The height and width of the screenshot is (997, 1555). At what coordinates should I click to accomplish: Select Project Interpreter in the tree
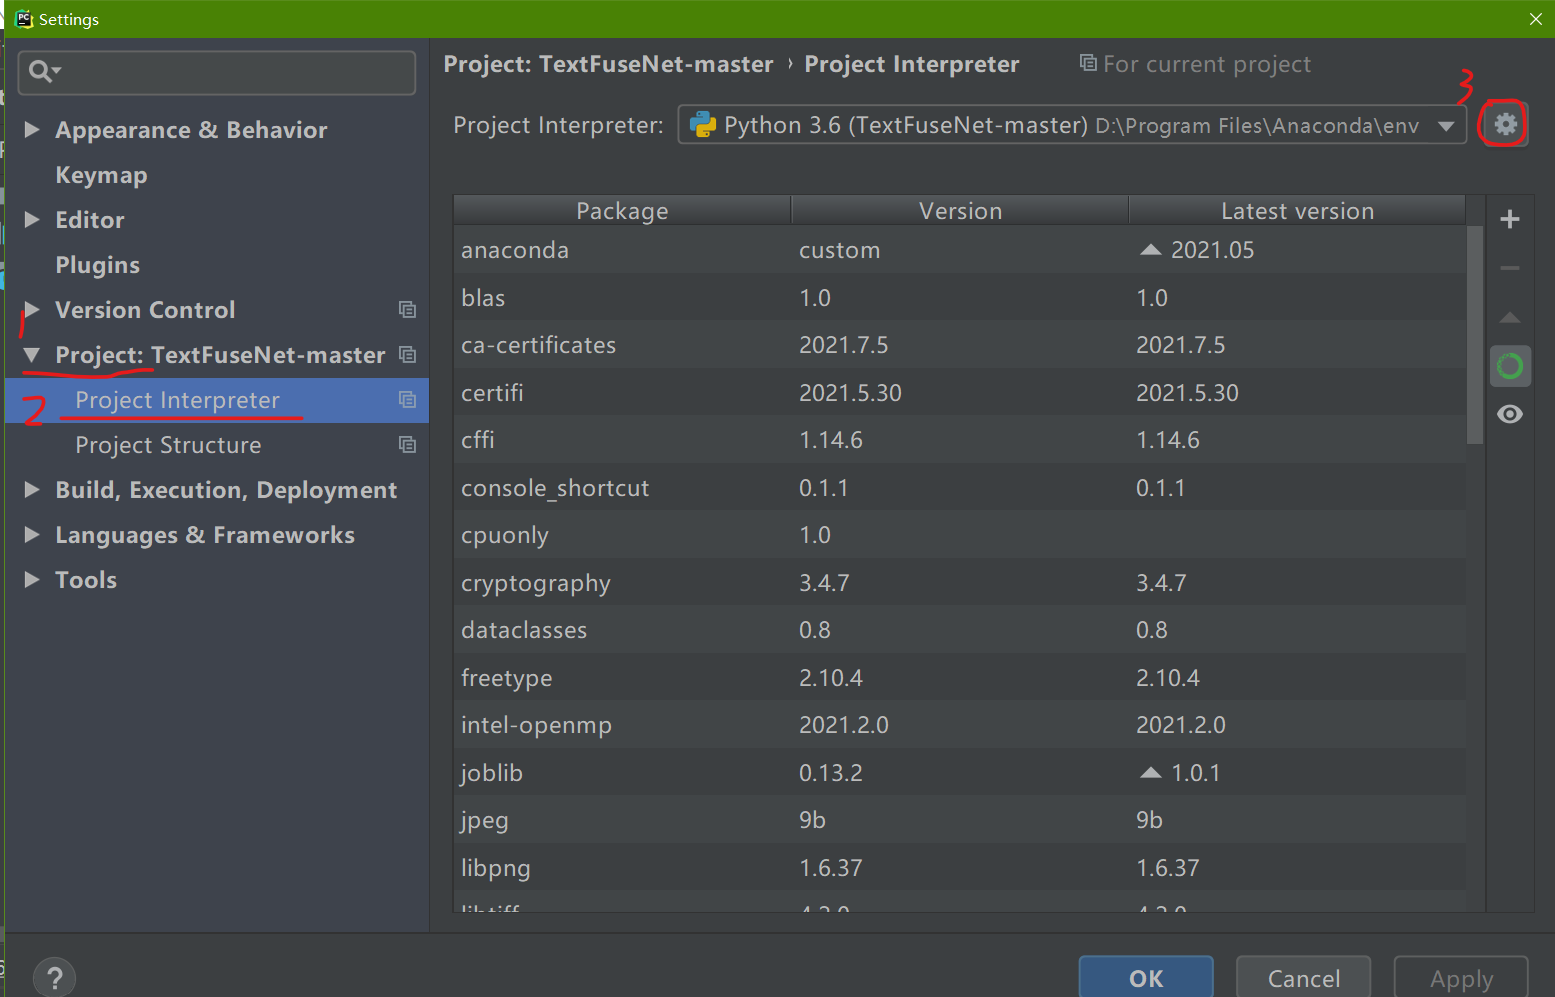[x=217, y=400]
